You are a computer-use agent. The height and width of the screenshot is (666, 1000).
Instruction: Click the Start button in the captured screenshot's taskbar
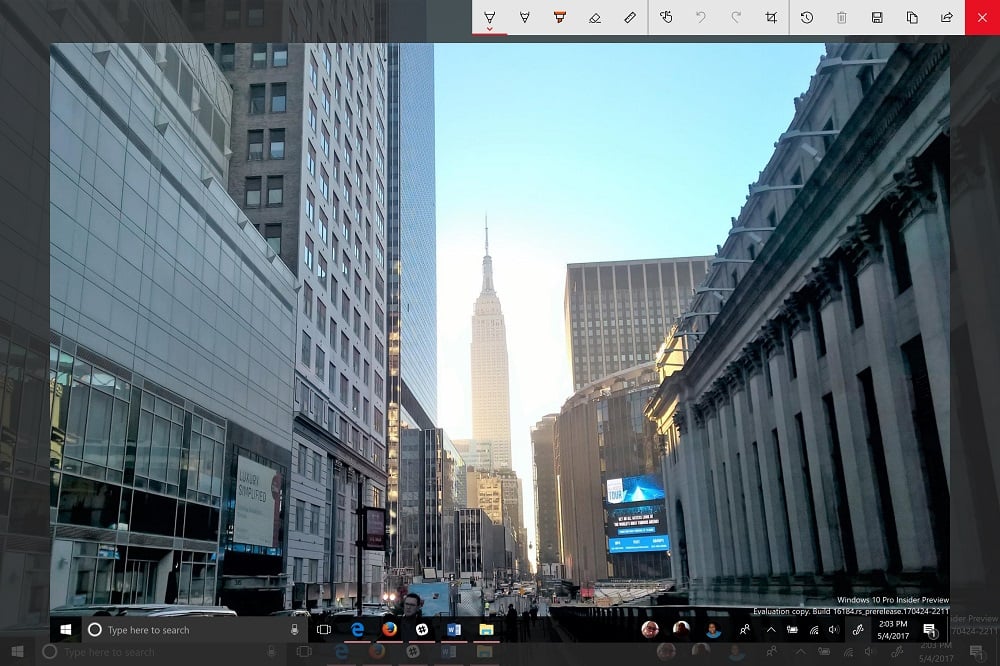(66, 630)
